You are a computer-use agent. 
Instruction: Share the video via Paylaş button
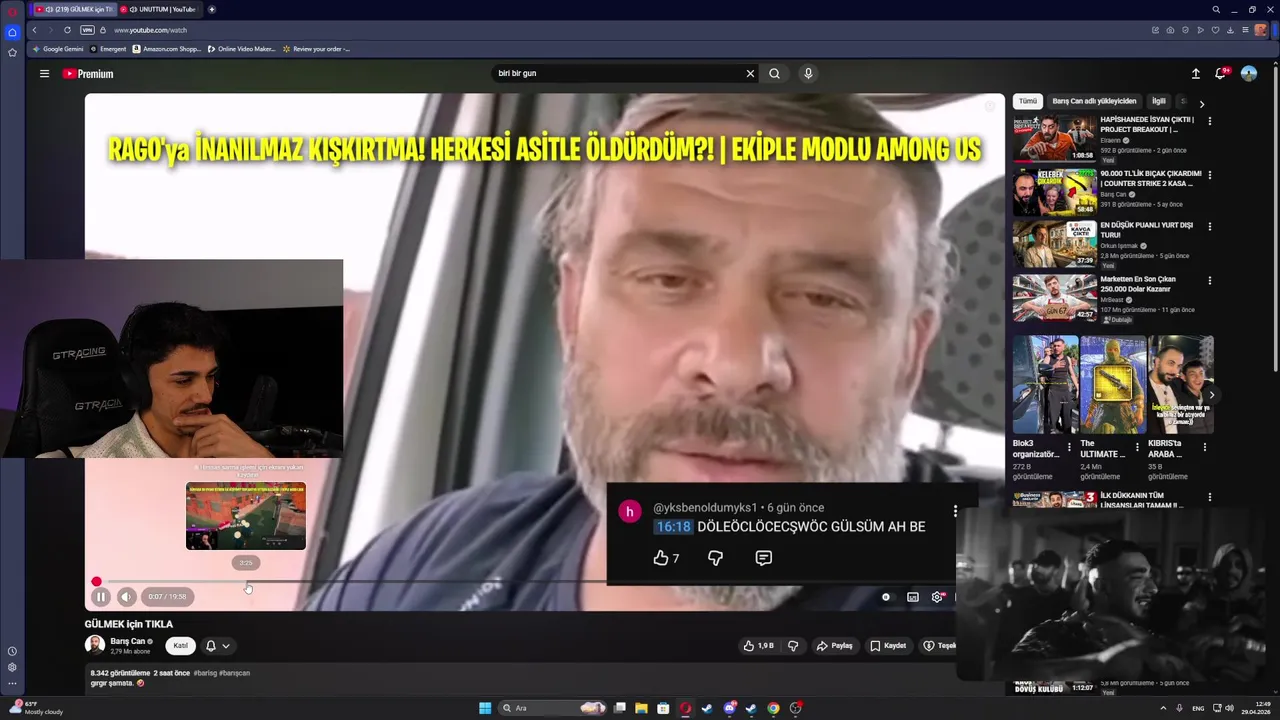[x=835, y=646]
